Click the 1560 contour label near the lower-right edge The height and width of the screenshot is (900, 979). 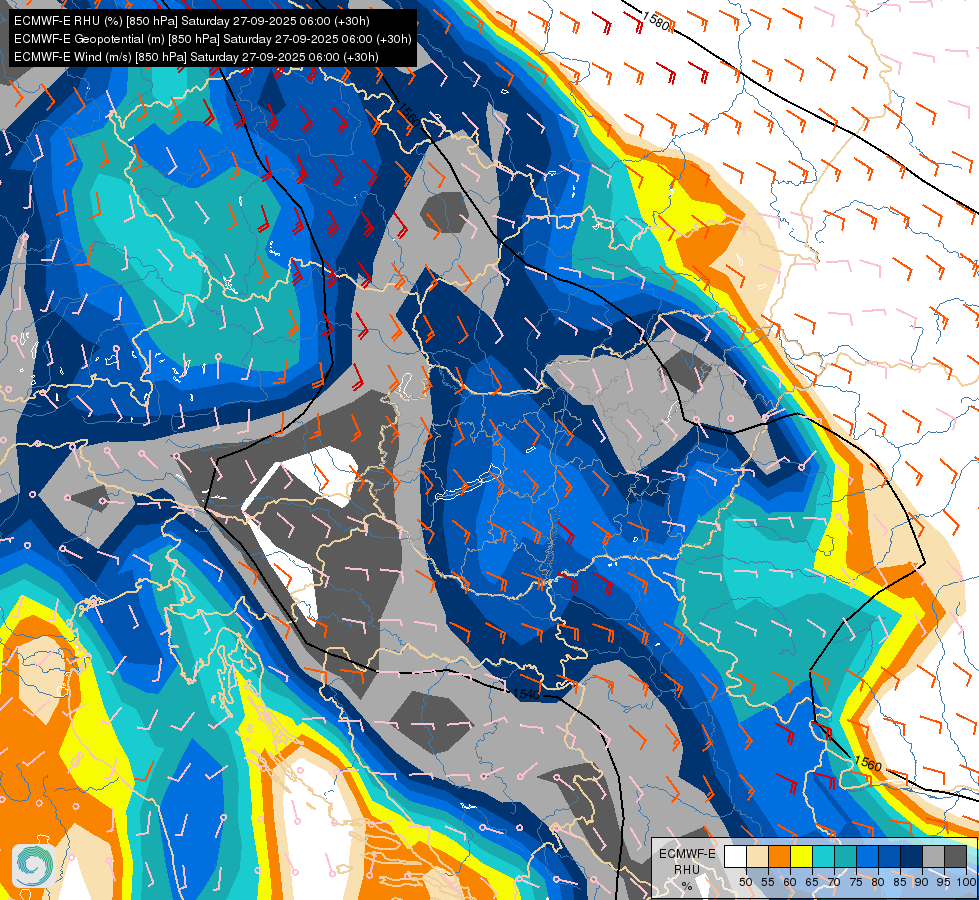click(x=868, y=763)
